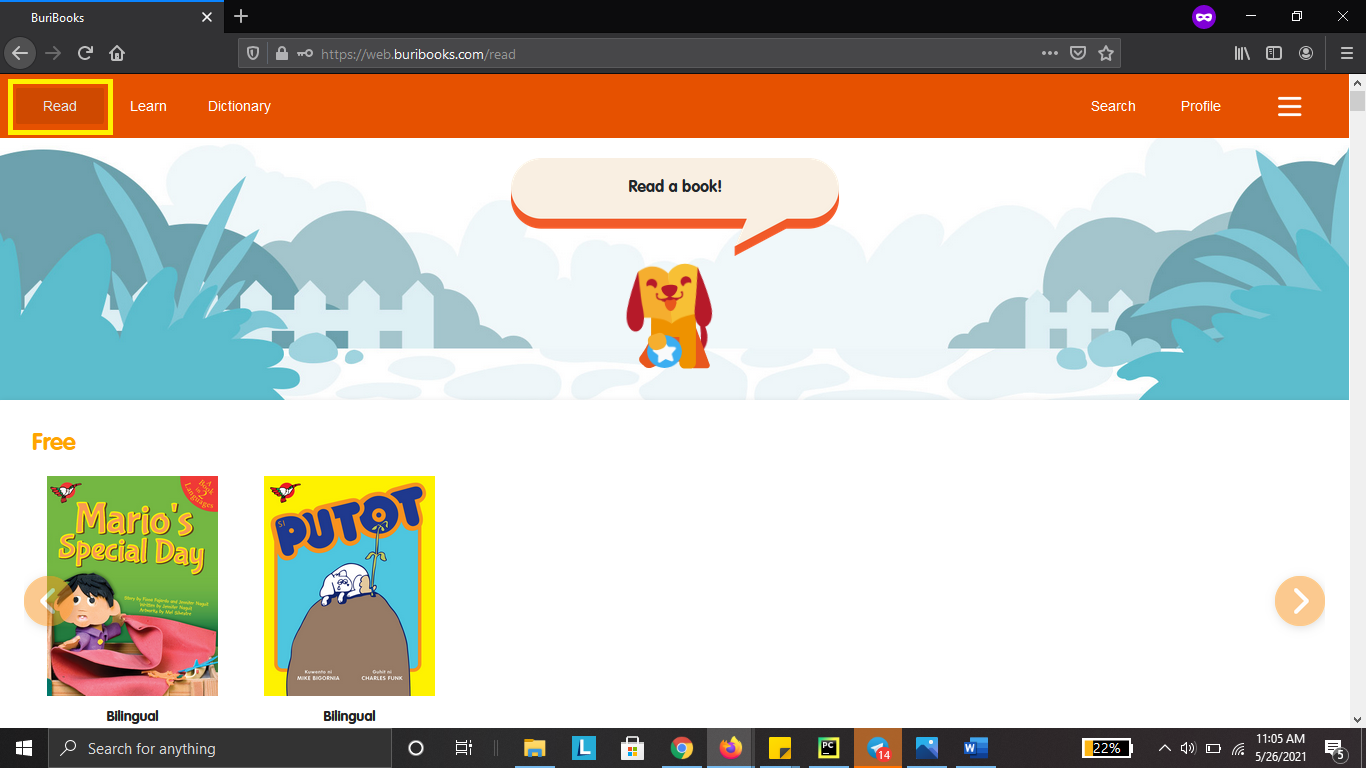This screenshot has height=768, width=1366.
Task: Open Wi-Fi network settings in the tray
Action: 1238,748
